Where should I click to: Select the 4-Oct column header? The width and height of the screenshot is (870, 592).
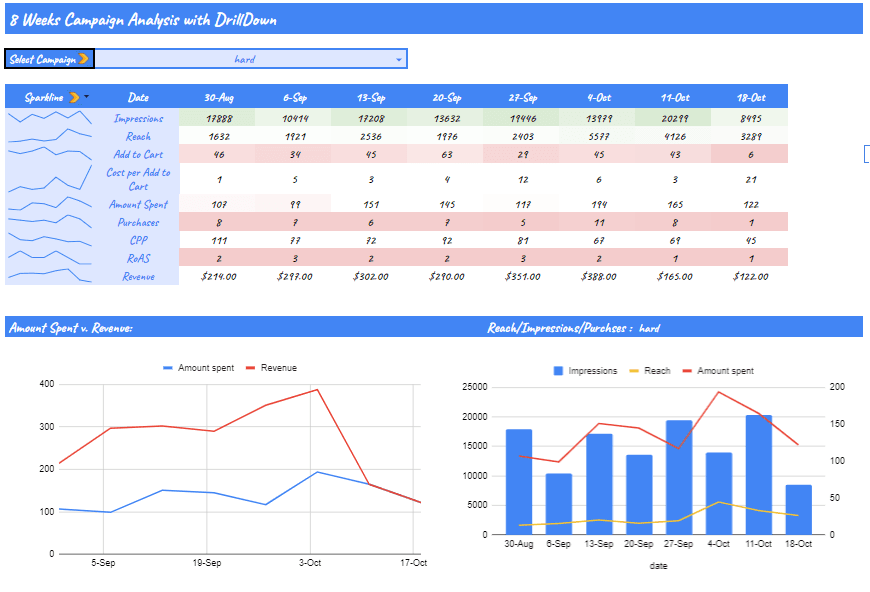pos(599,98)
